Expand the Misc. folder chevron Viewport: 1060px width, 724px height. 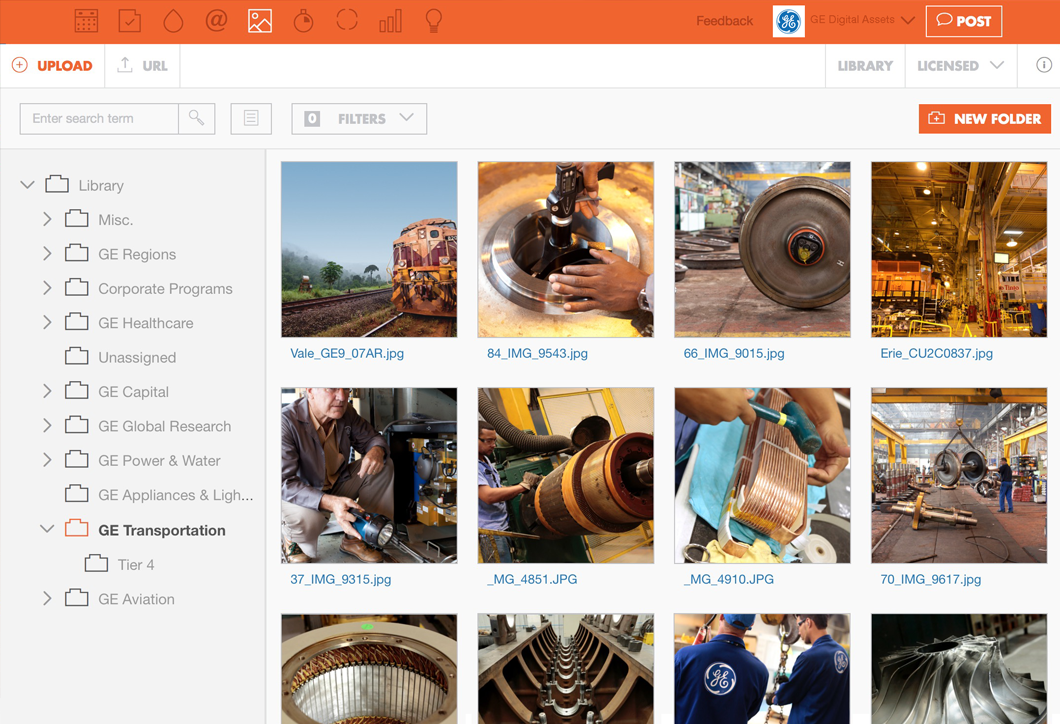click(x=47, y=219)
